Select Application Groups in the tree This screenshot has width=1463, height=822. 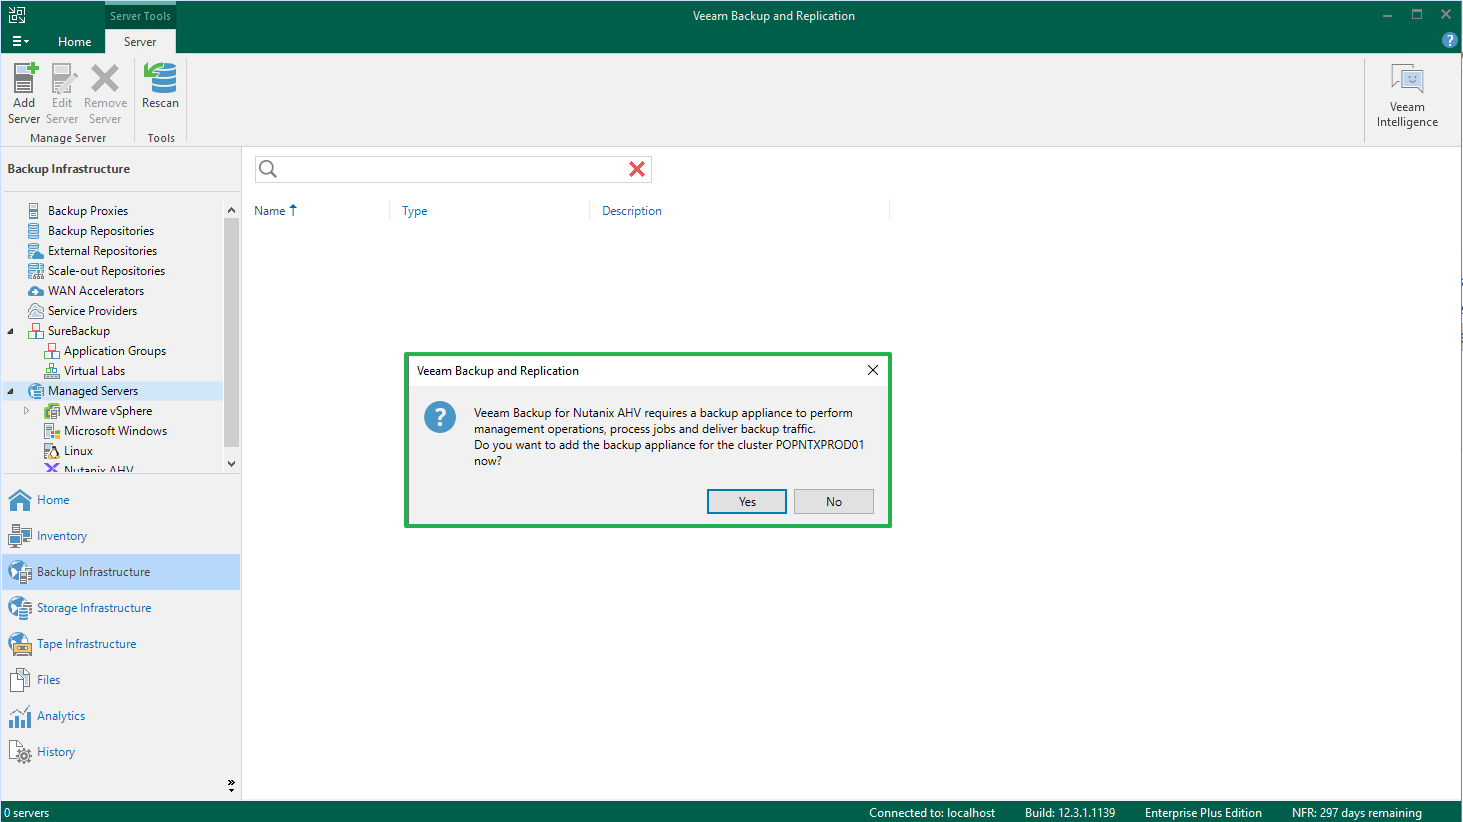click(x=115, y=351)
